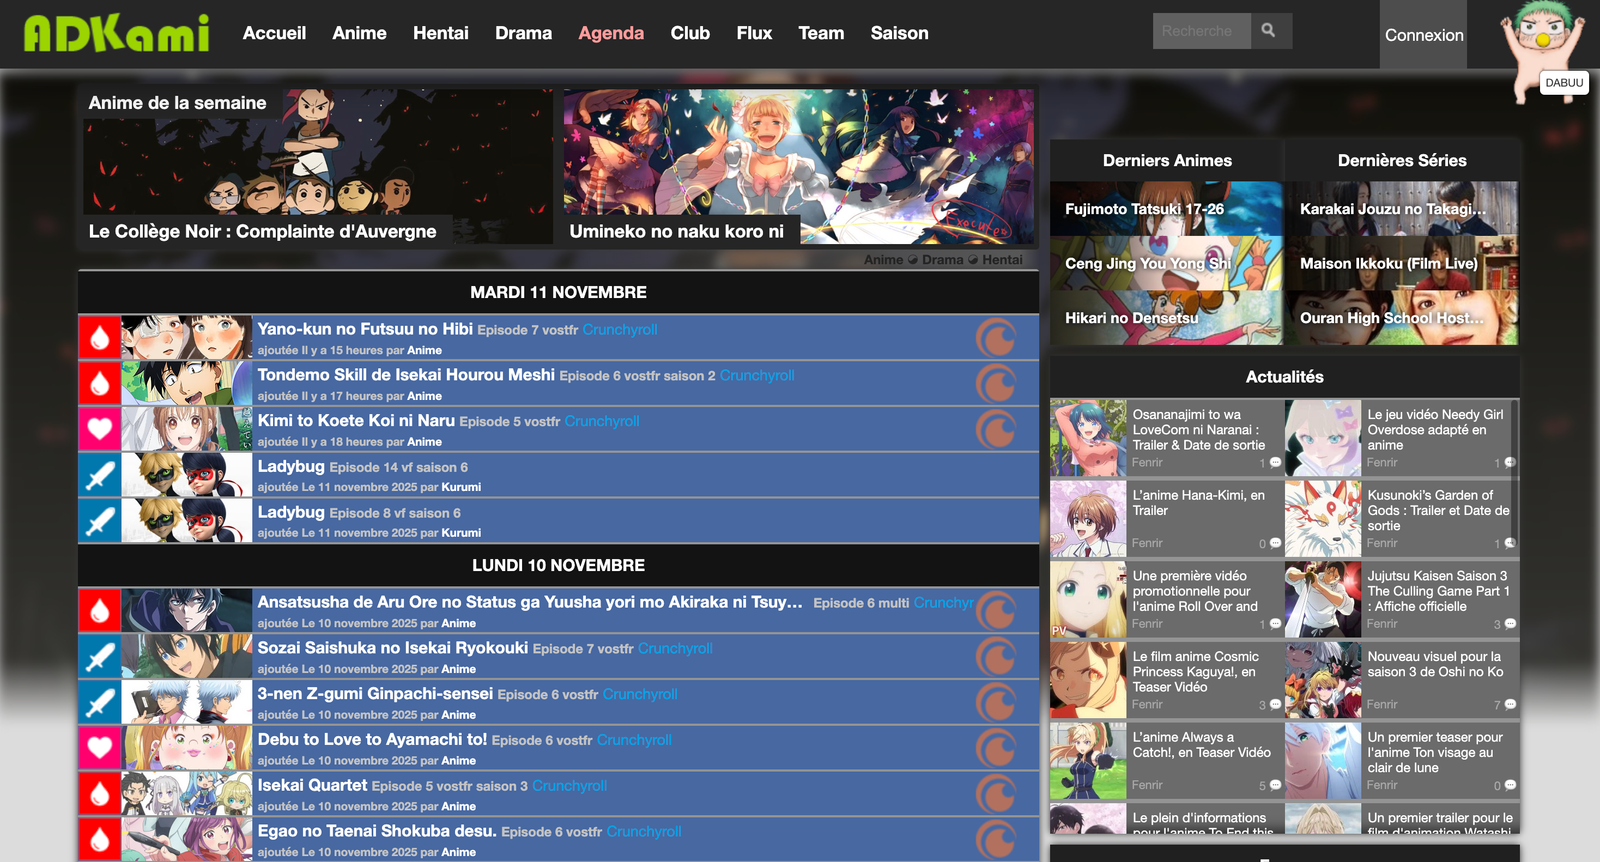Click Crunchyroll icon on Isekai Quartet row

coord(995,794)
